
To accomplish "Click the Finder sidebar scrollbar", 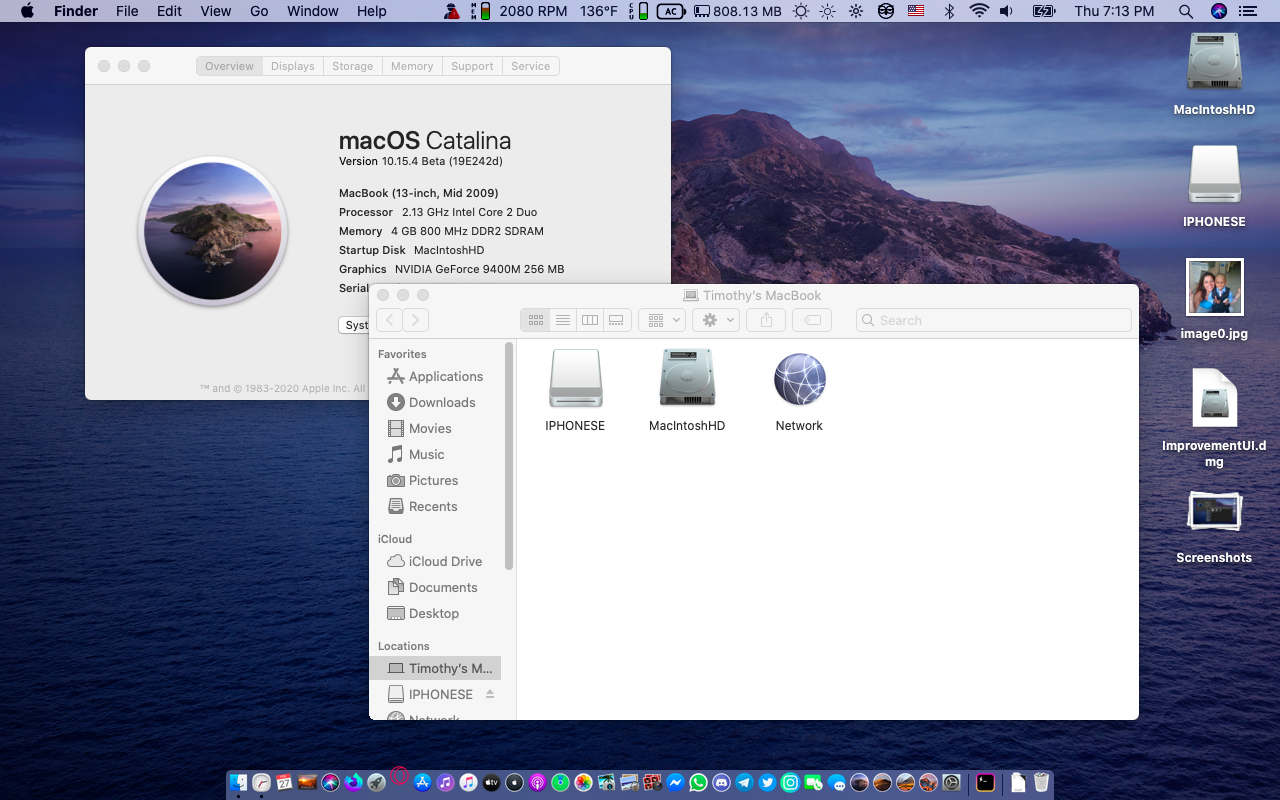I will click(509, 456).
